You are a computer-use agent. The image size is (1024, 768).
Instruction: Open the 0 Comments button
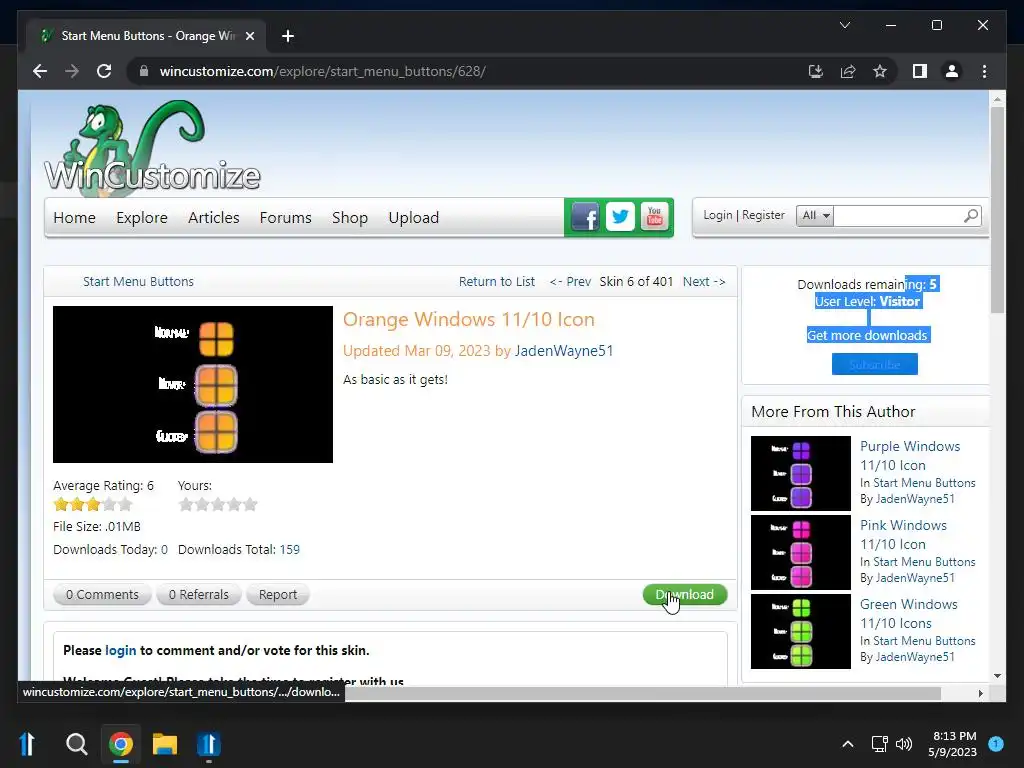102,594
